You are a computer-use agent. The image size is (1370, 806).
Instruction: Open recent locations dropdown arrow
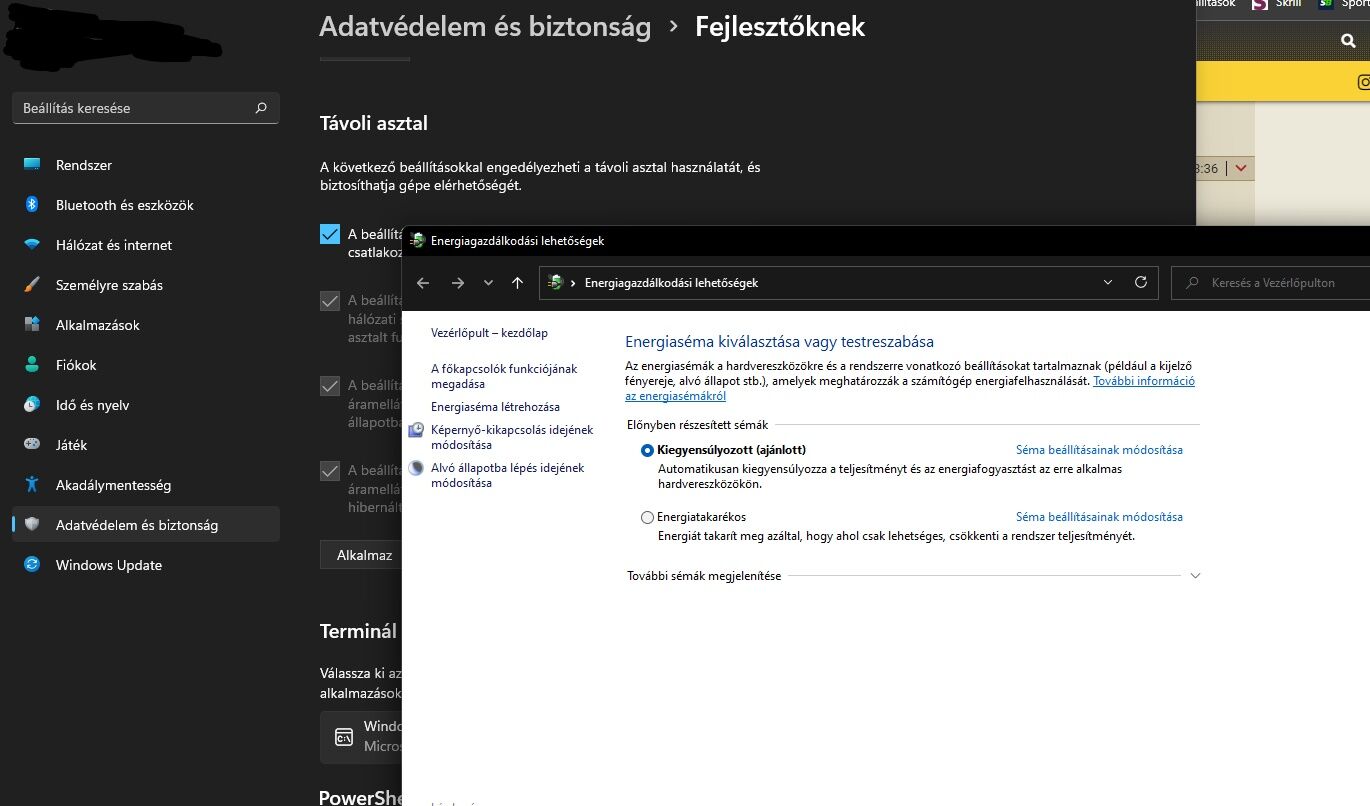[488, 283]
